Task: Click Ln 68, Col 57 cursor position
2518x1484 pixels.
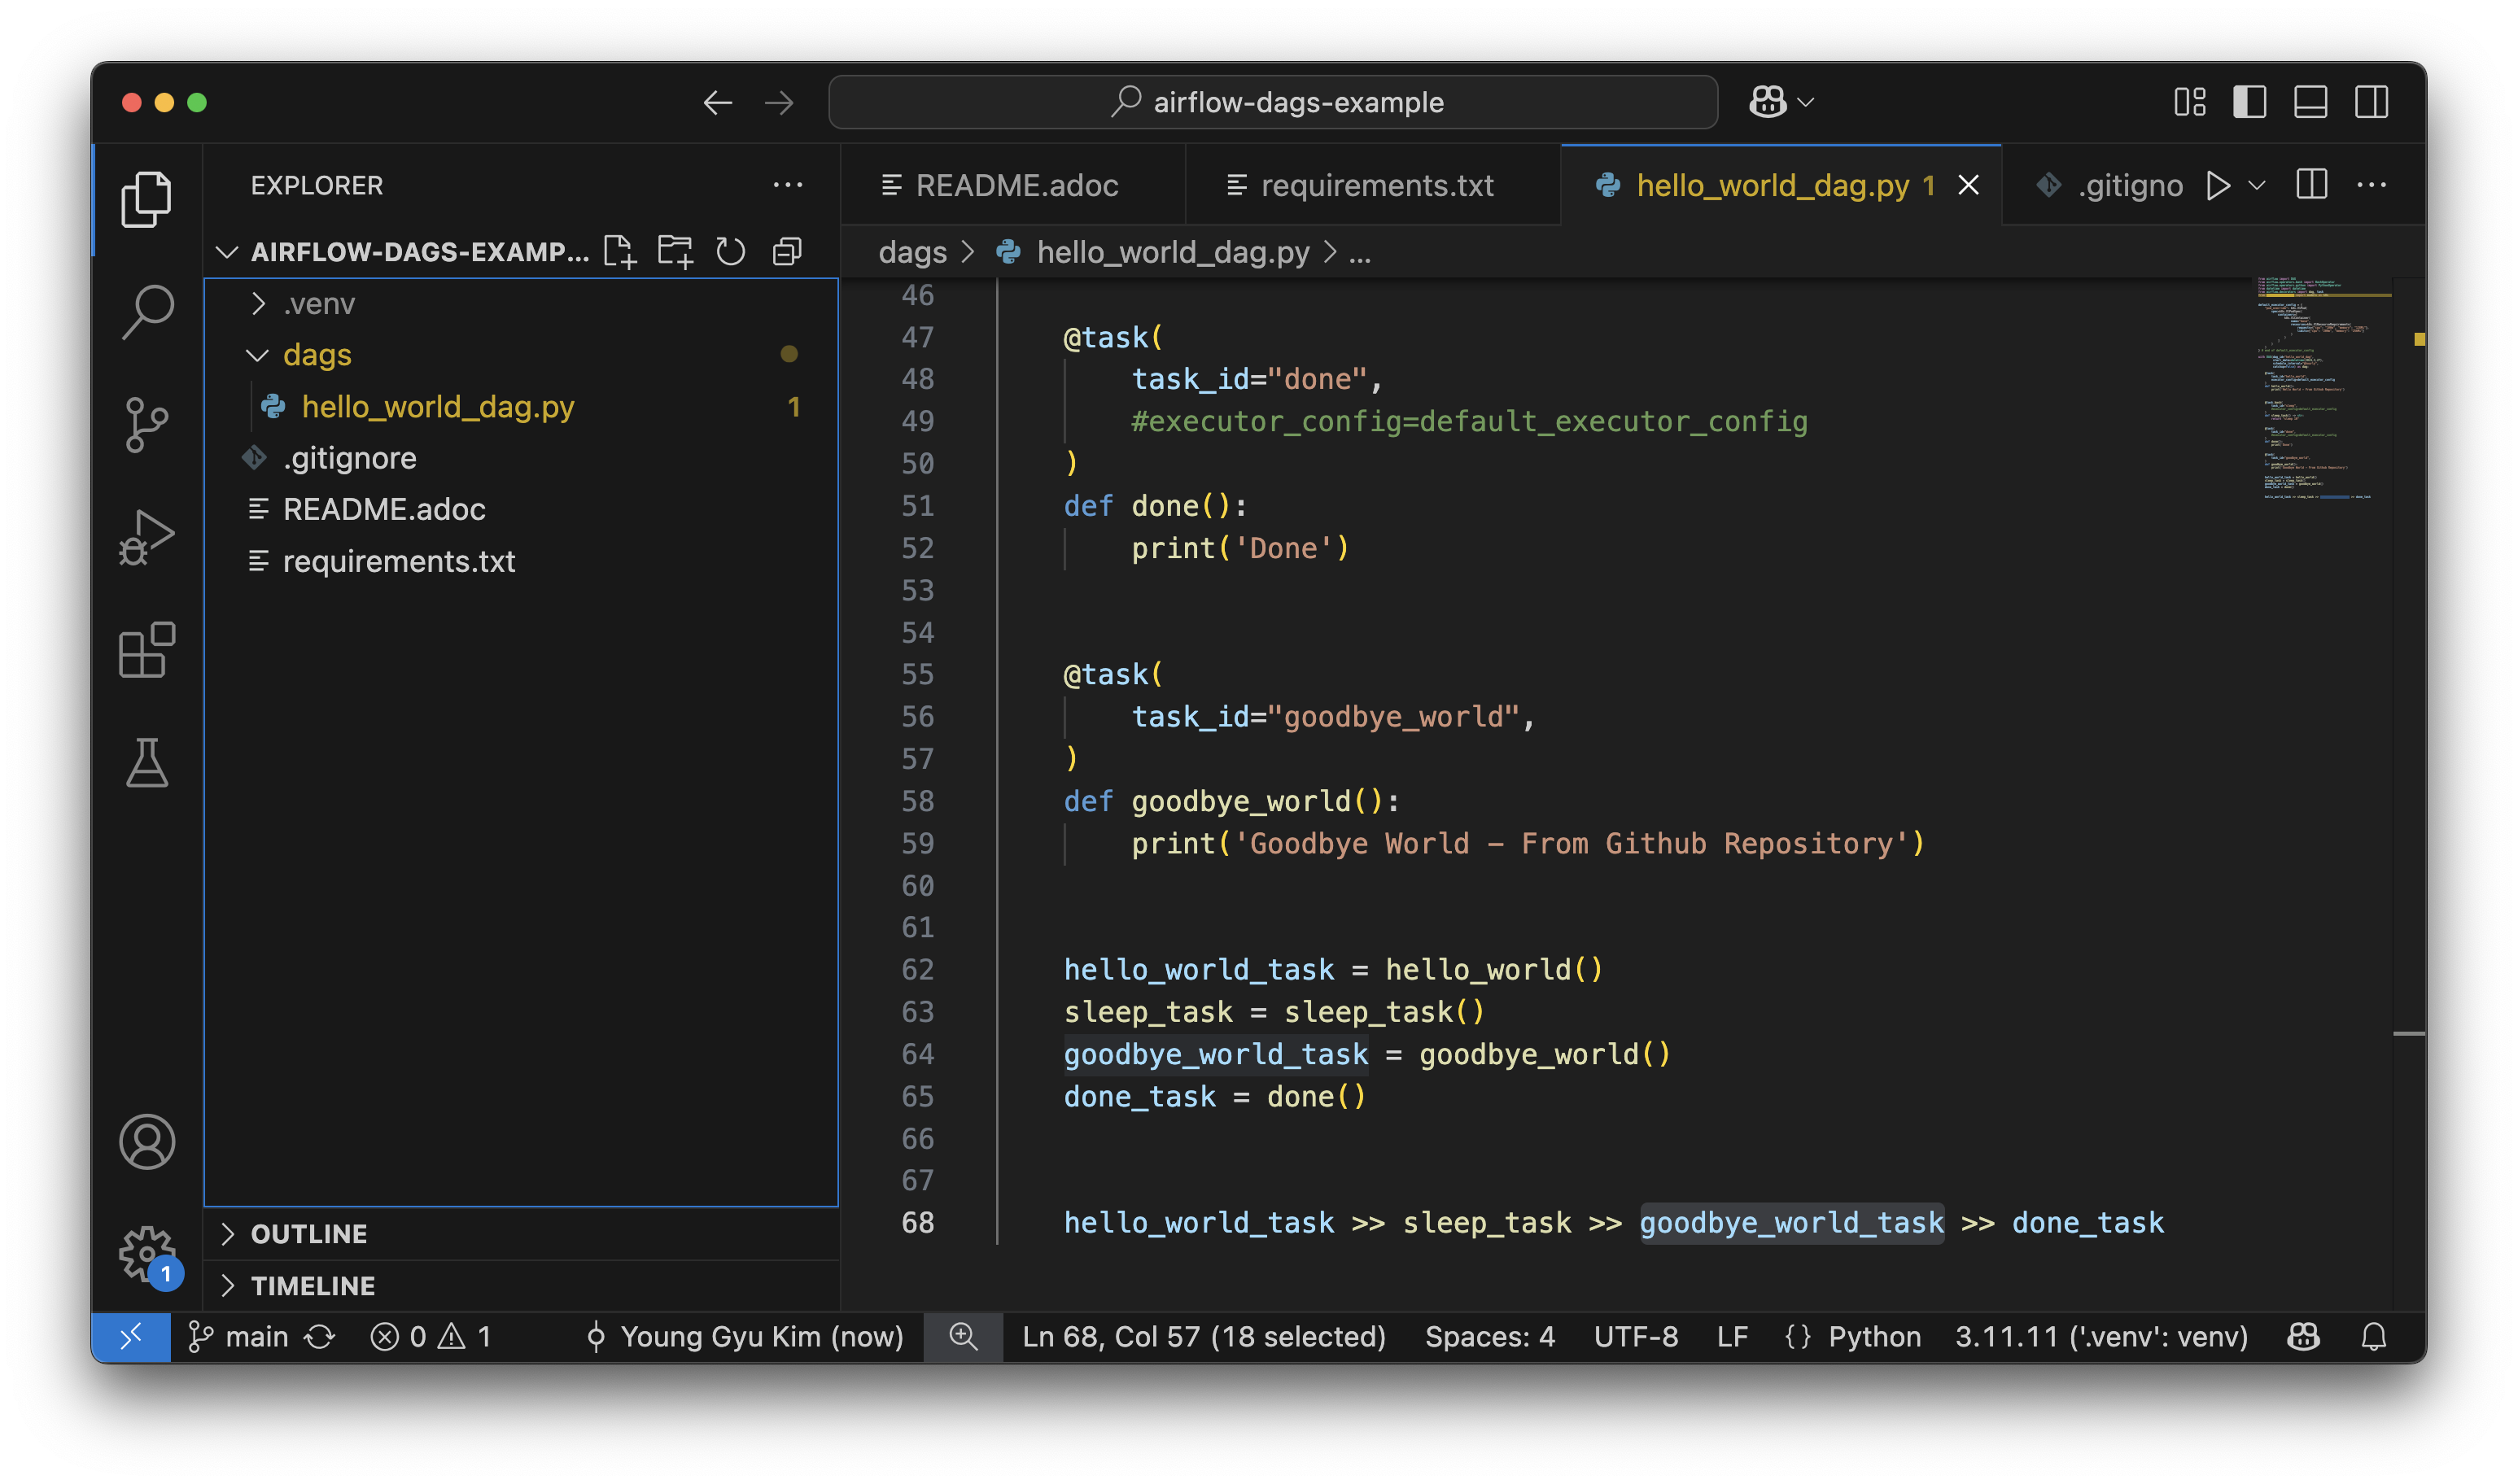Action: [1203, 1336]
